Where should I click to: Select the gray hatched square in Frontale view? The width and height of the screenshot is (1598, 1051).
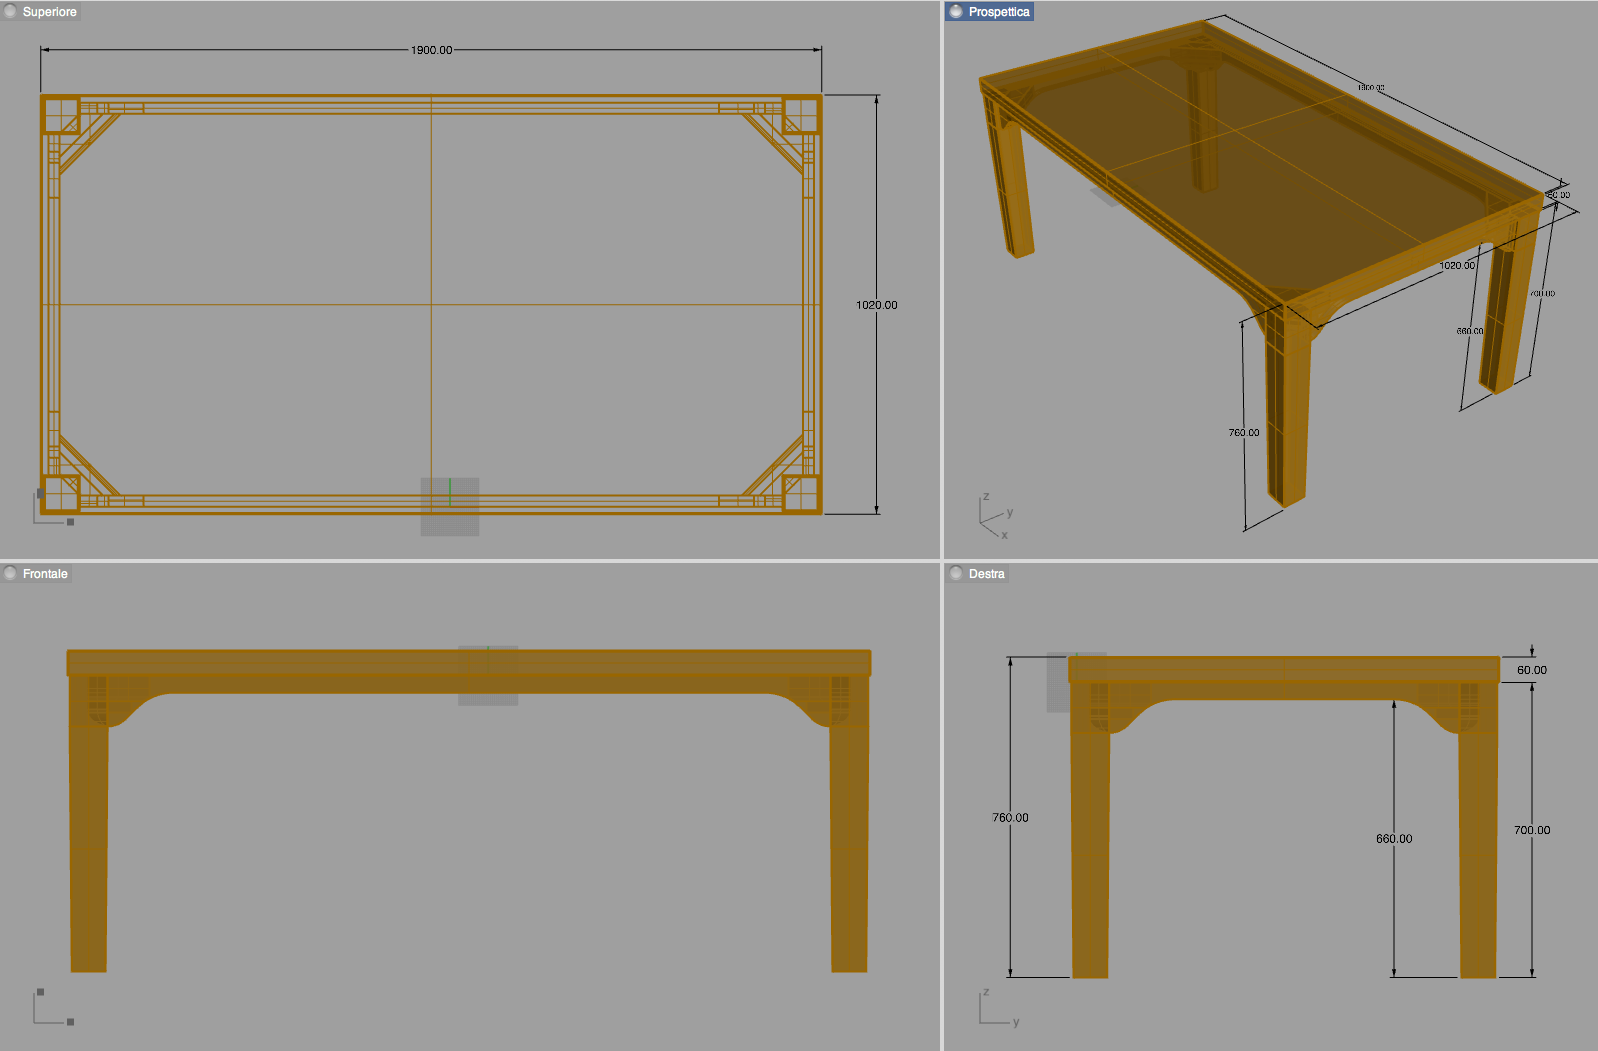[x=488, y=676]
